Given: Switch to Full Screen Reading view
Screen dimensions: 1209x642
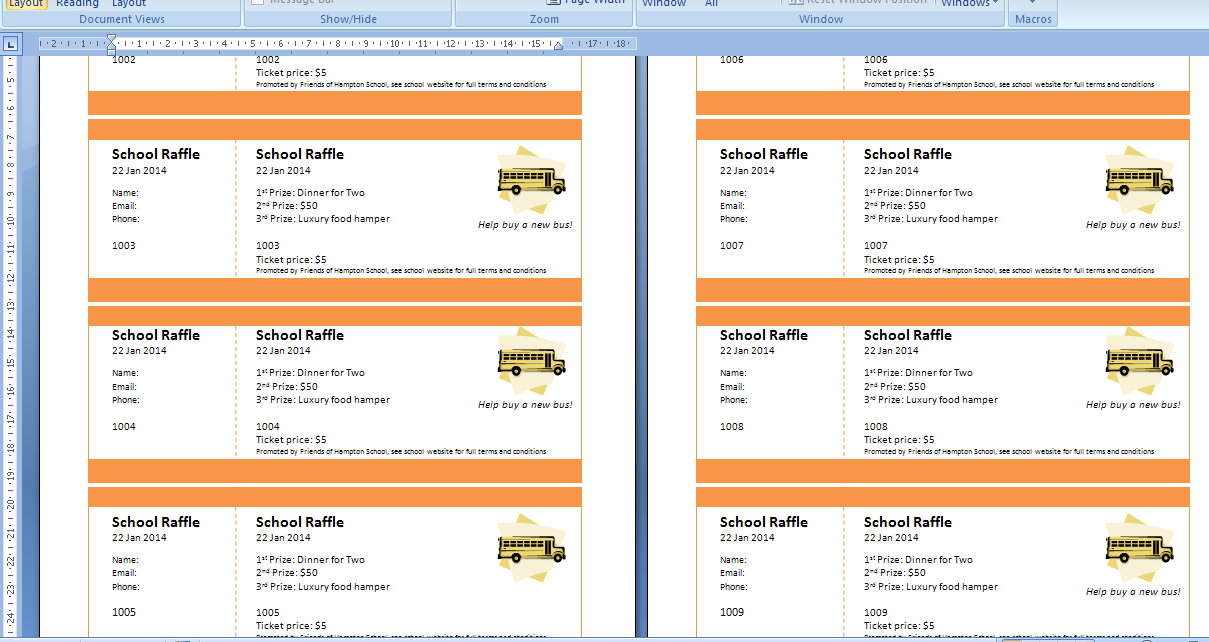Looking at the screenshot, I should point(77,4).
